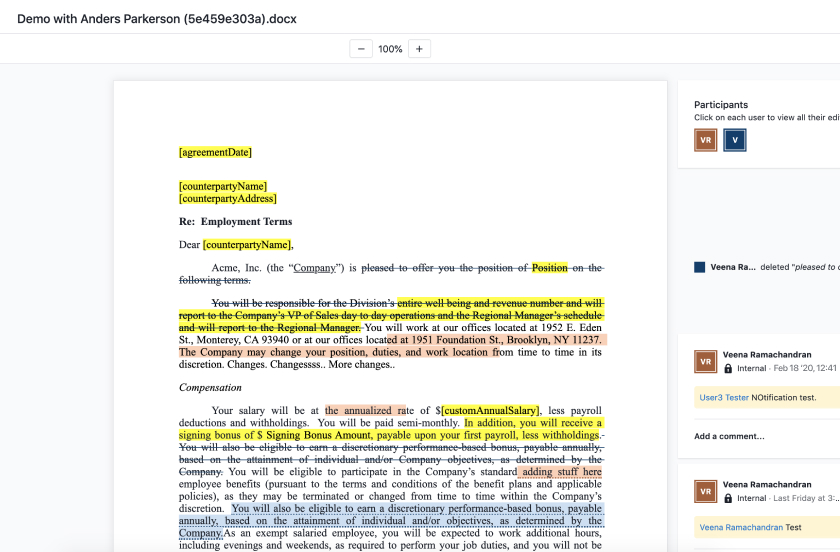Click the blue color square beside Veena's deletion

tap(700, 268)
